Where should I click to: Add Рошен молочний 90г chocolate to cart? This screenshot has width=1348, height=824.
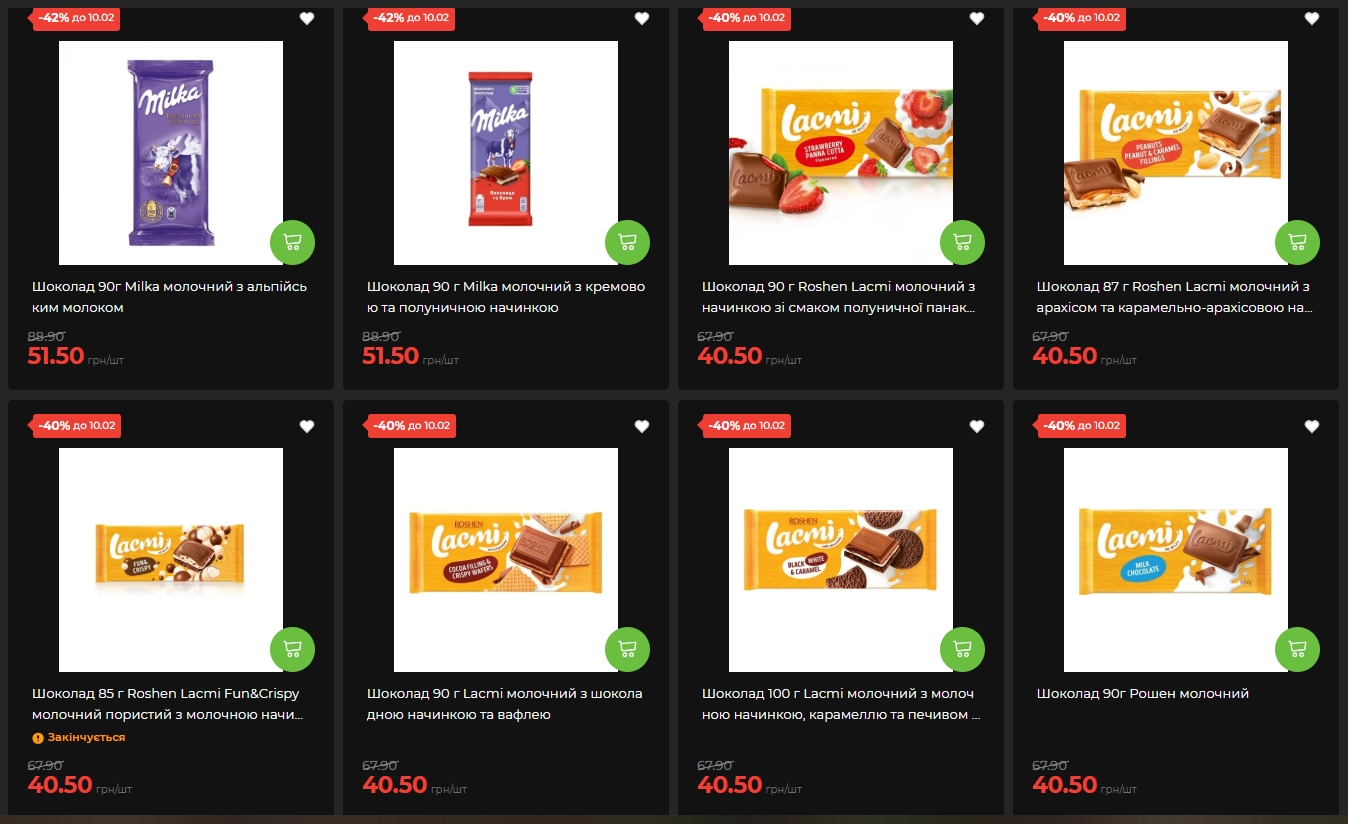1297,649
